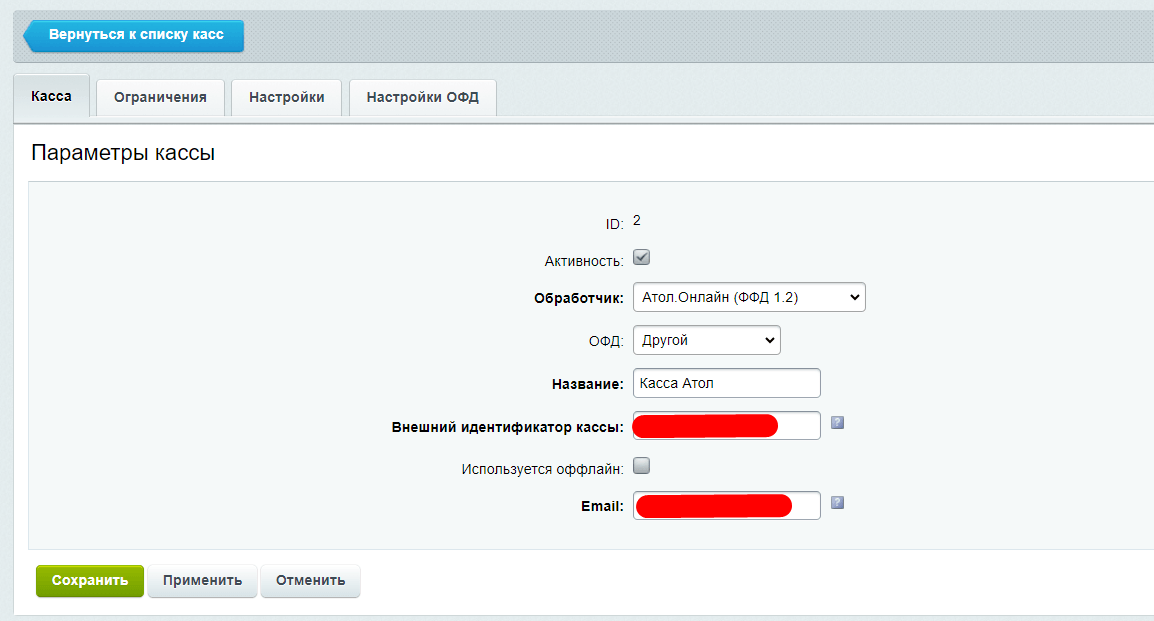Open the Обработчик dropdown

pyautogui.click(x=749, y=297)
